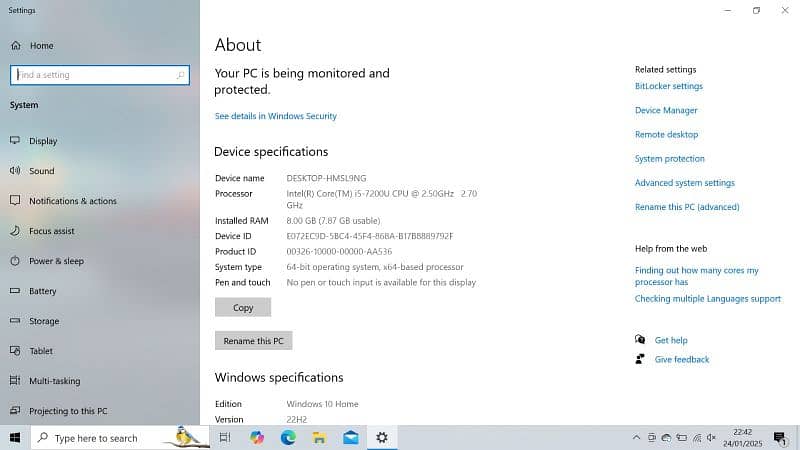Click the Power & sleep icon
800x450 pixels.
coord(15,261)
